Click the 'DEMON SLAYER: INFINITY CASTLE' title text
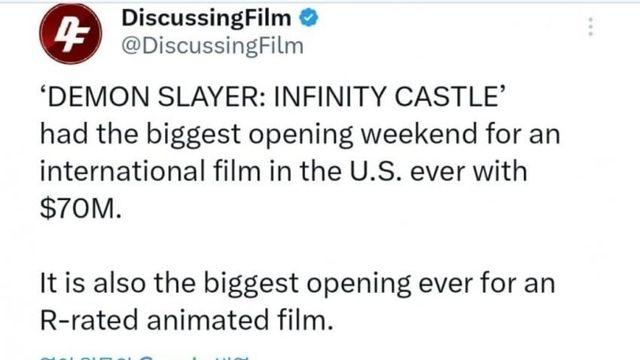Image resolution: width=640 pixels, height=360 pixels. [x=273, y=97]
